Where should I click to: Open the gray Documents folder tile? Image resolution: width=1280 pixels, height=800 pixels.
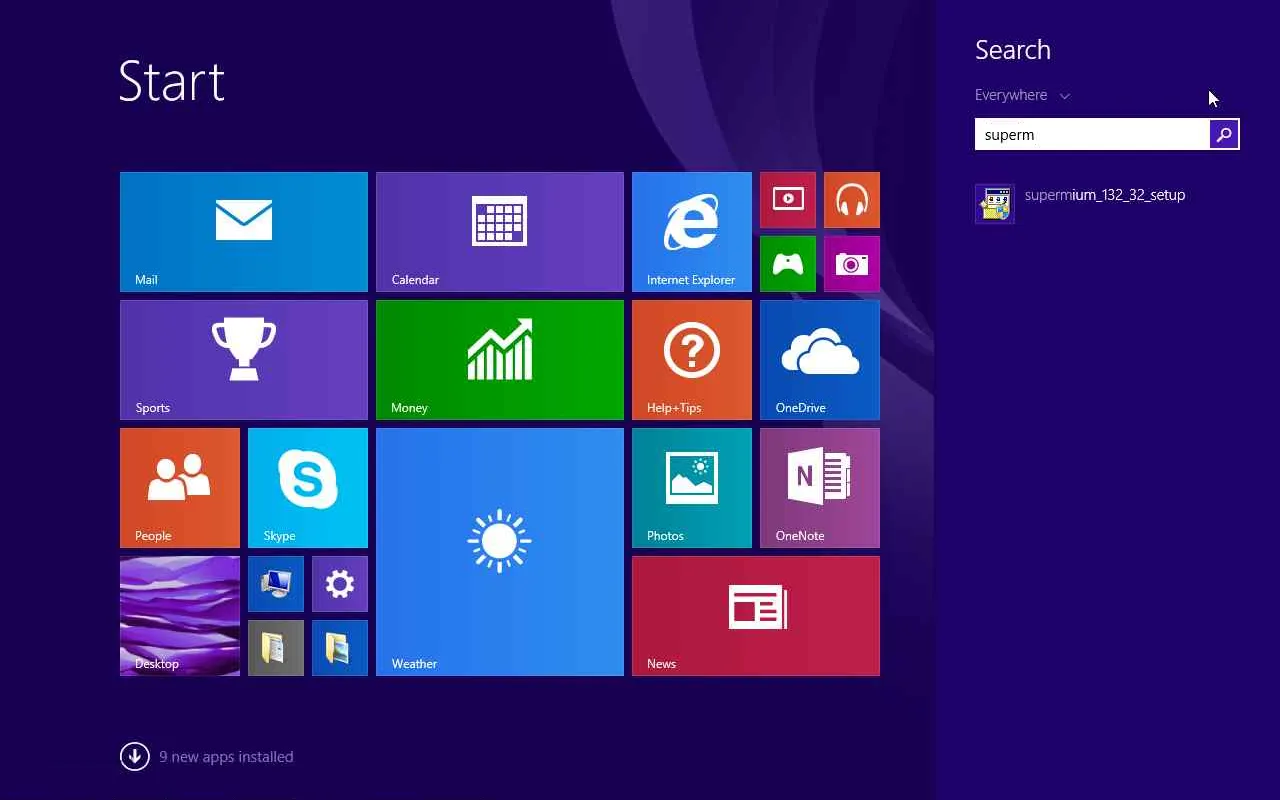[276, 648]
